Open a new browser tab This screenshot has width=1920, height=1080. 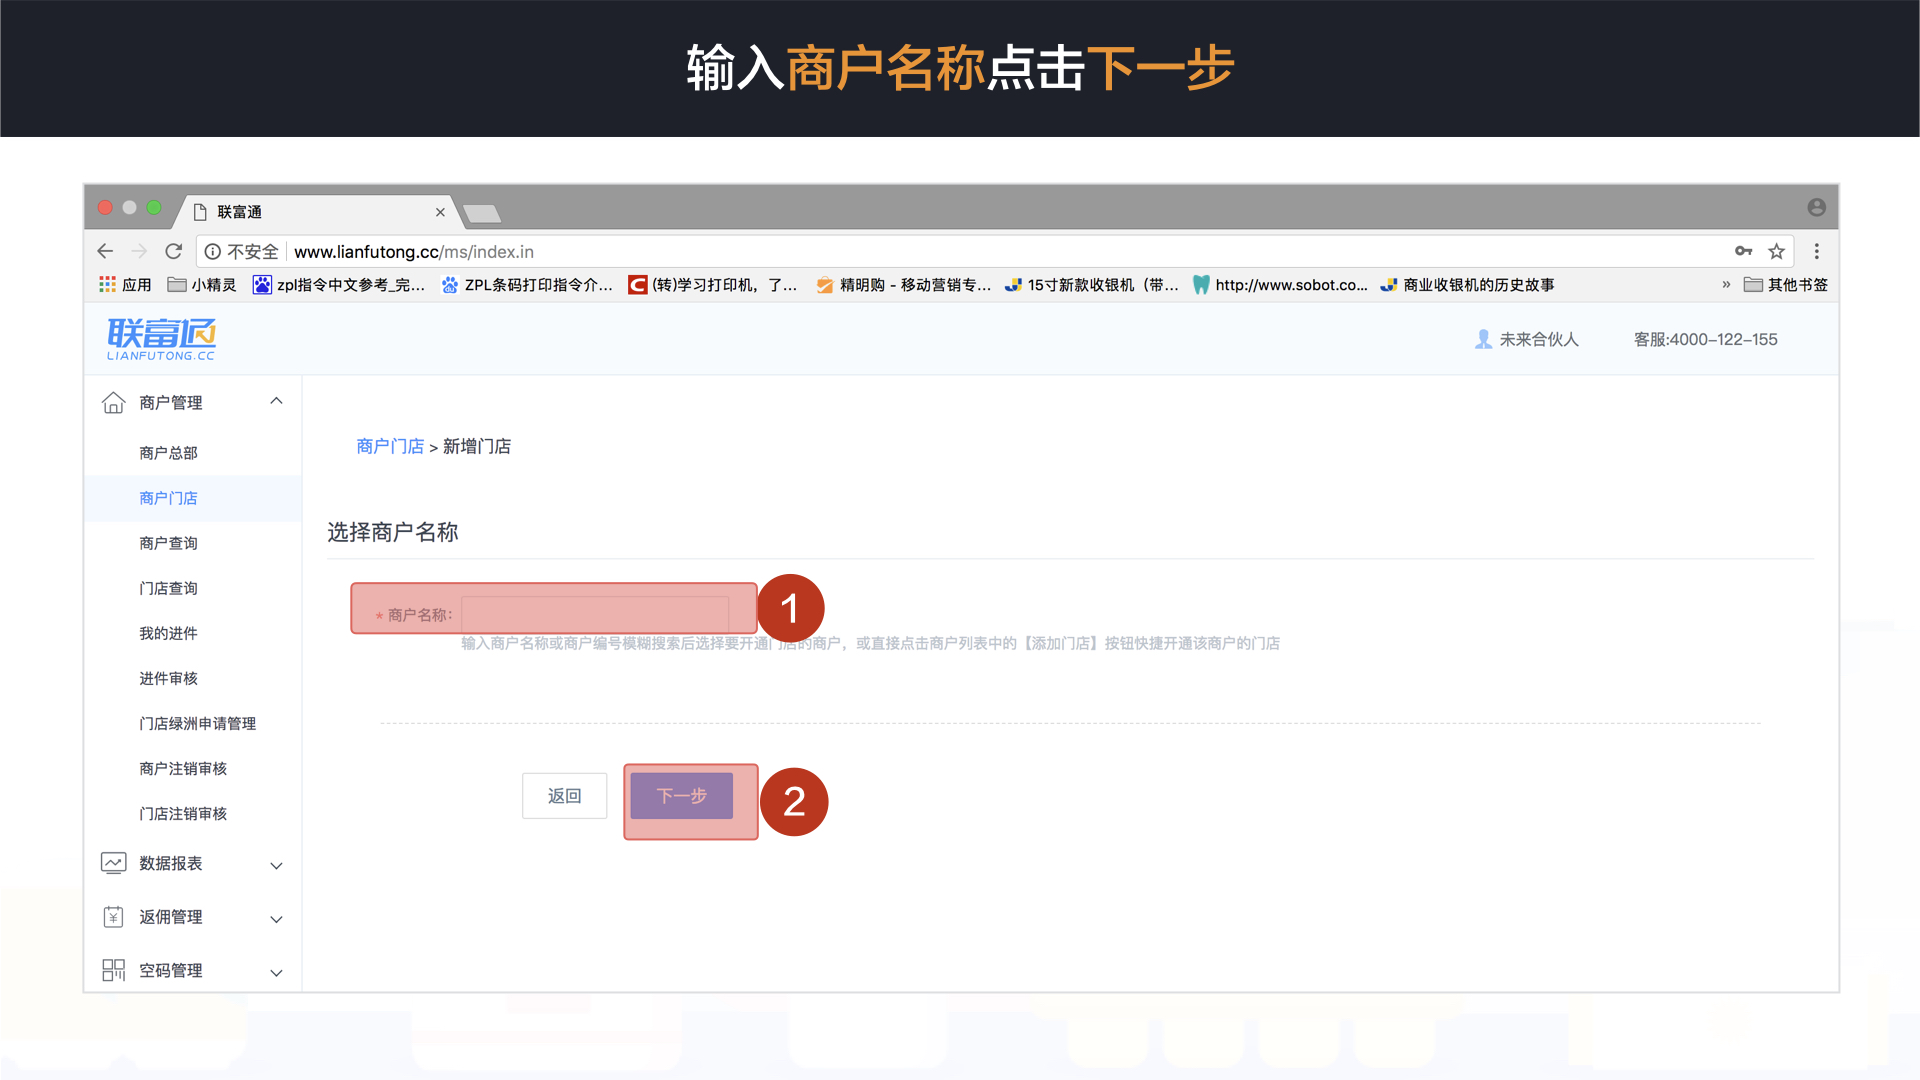(x=483, y=213)
